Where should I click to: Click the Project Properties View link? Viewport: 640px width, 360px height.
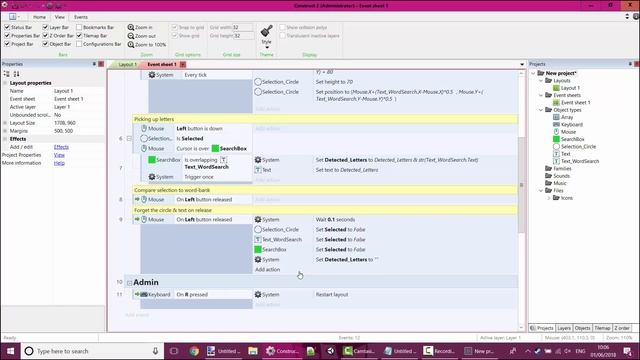point(59,155)
